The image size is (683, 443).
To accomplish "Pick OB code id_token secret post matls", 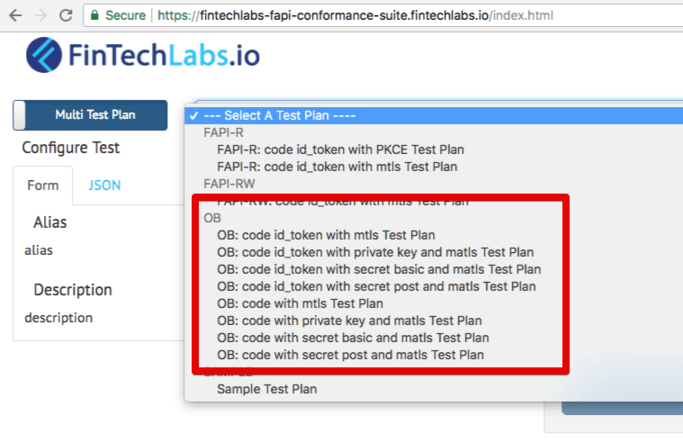I will (x=376, y=286).
